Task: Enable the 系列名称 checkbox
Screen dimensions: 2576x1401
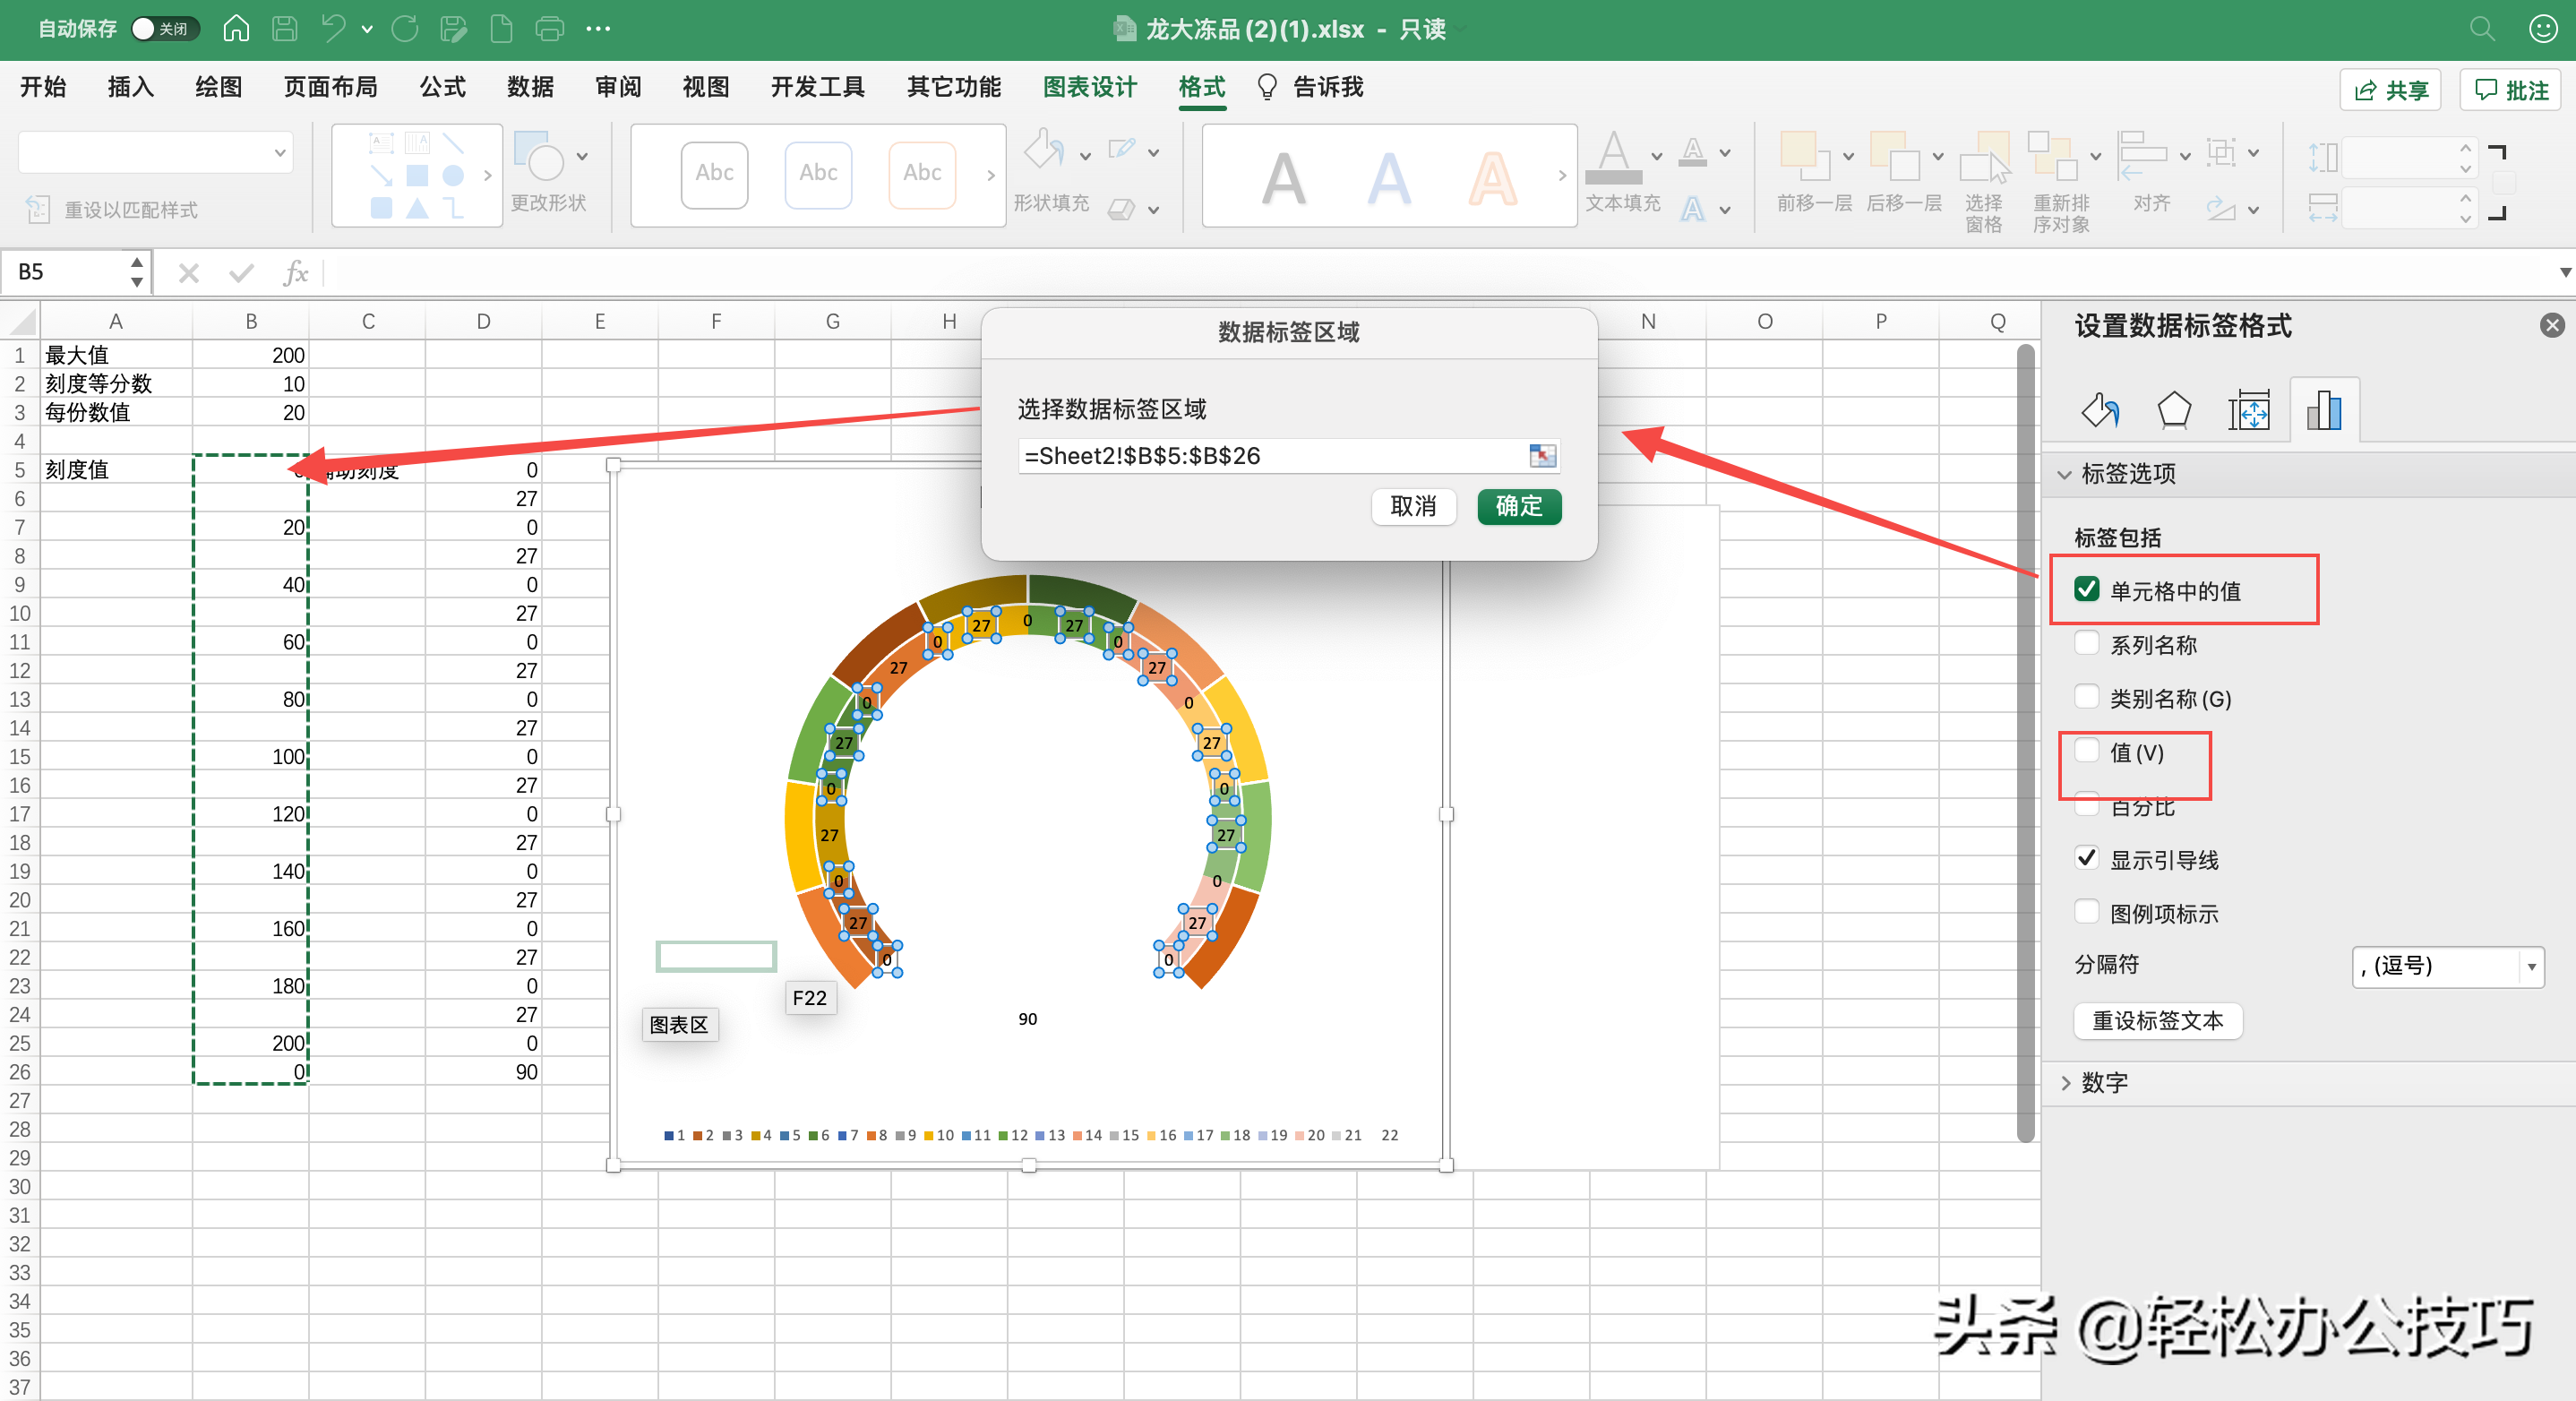Action: tap(2086, 643)
